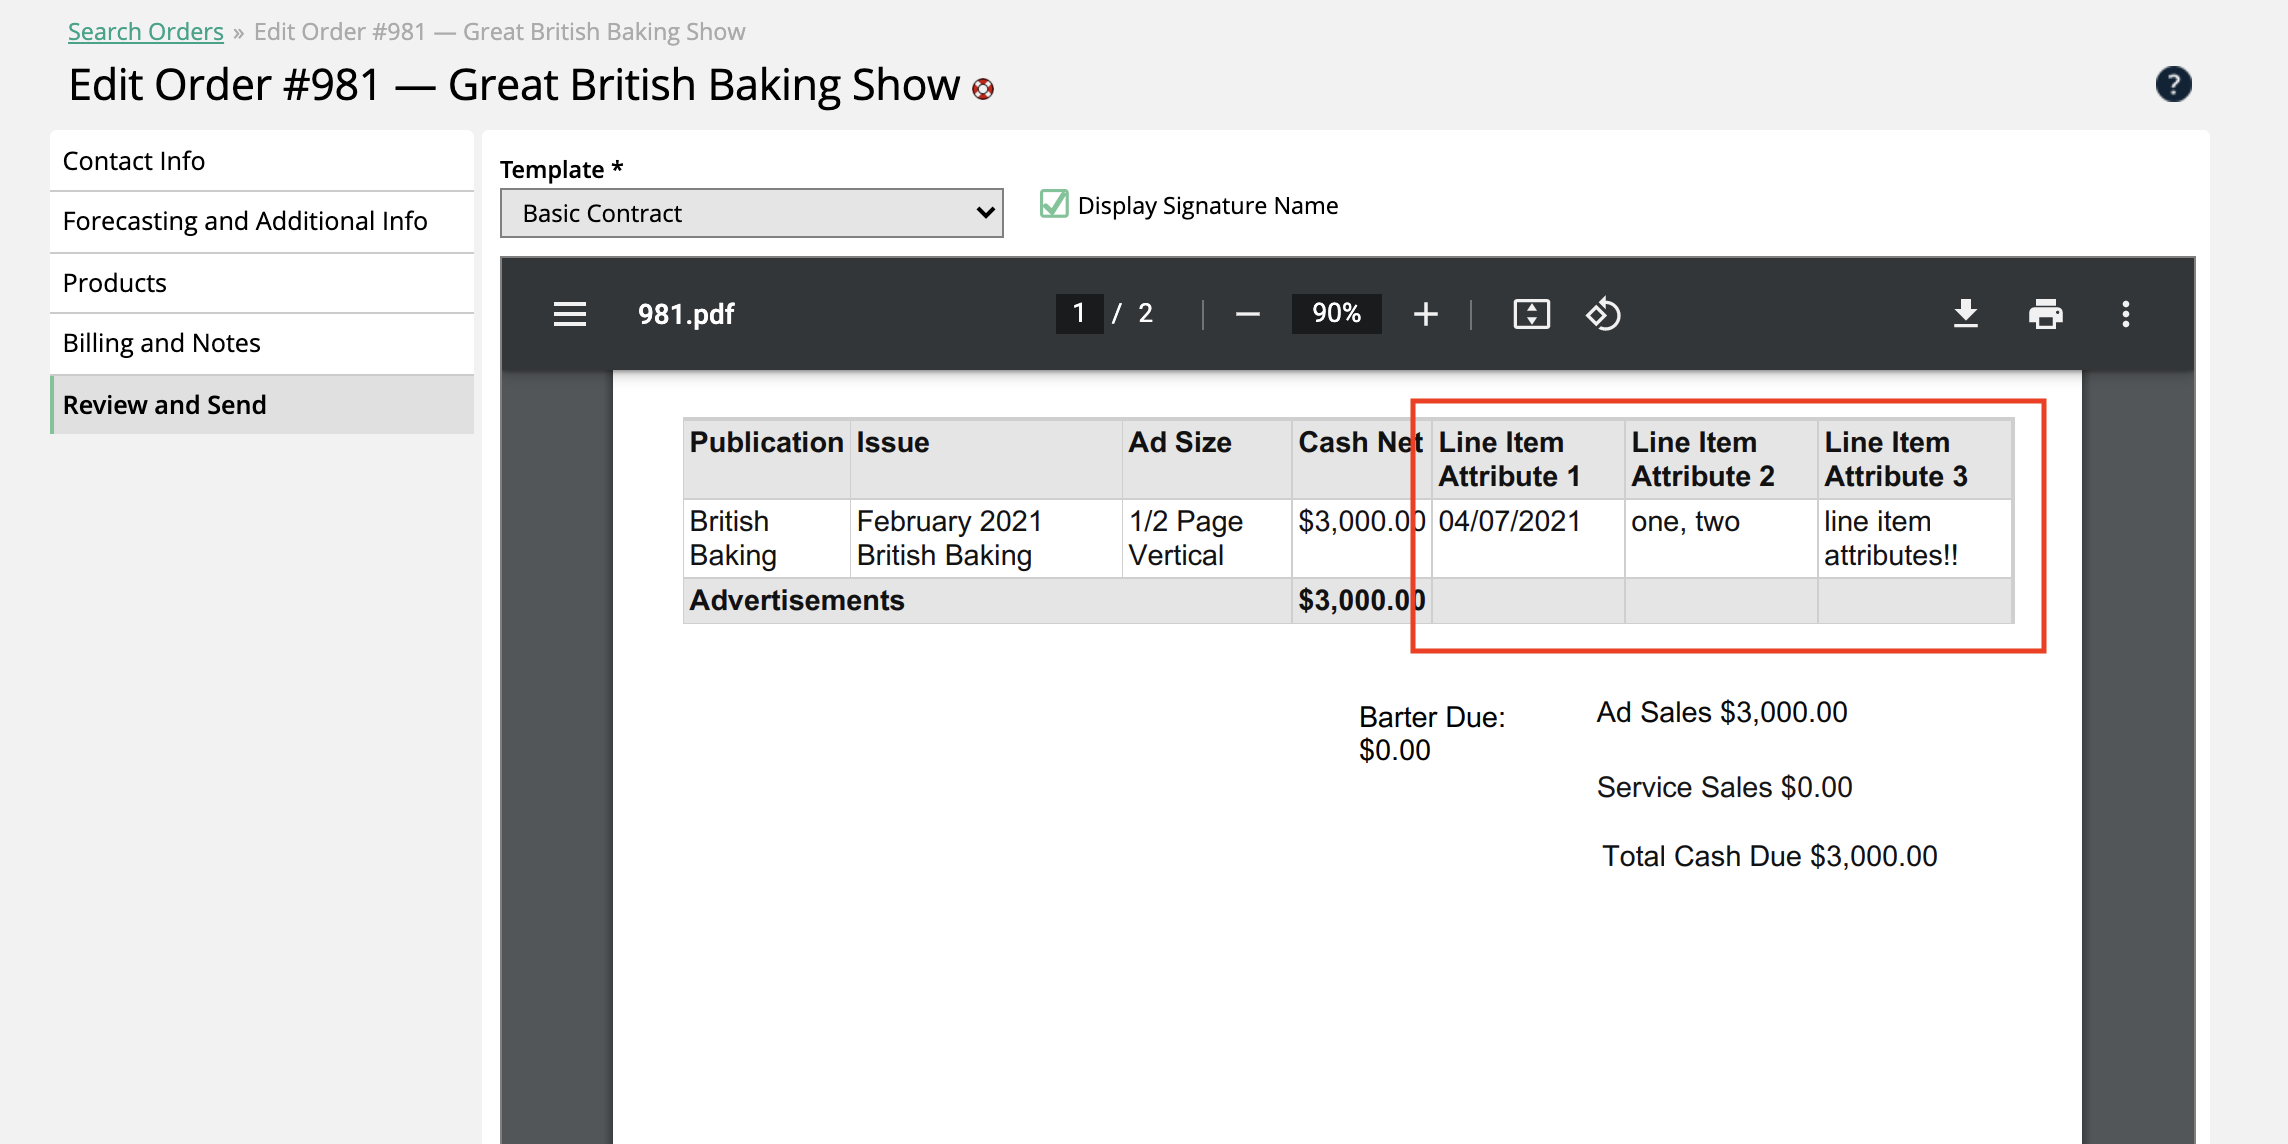
Task: Click the Search Orders breadcrumb link
Action: click(146, 29)
